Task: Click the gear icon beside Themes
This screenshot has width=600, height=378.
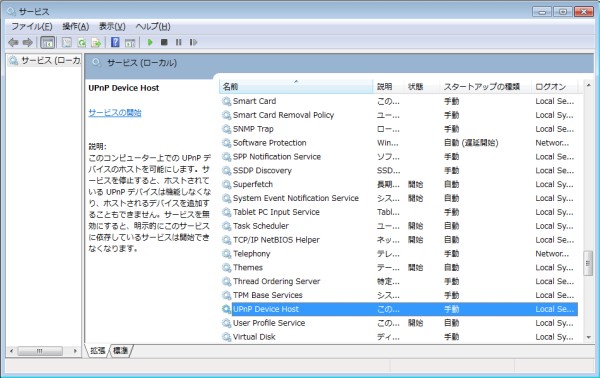Action: 227,267
